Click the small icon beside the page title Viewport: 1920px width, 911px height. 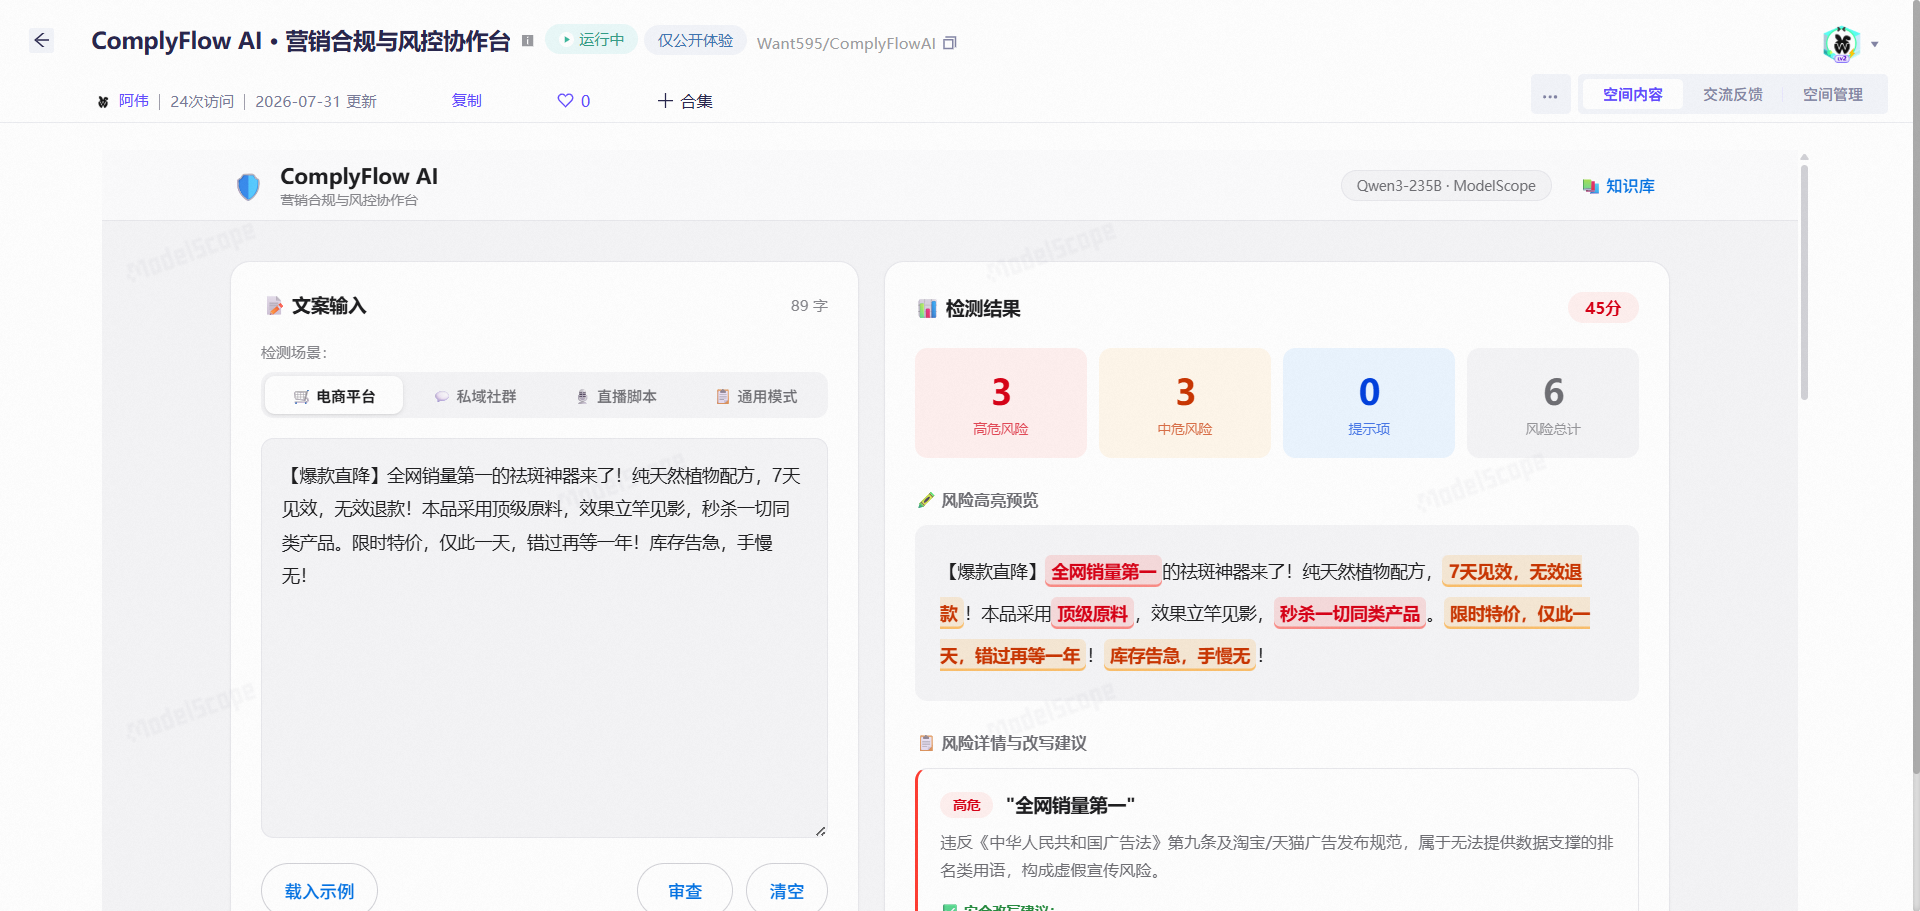(527, 41)
